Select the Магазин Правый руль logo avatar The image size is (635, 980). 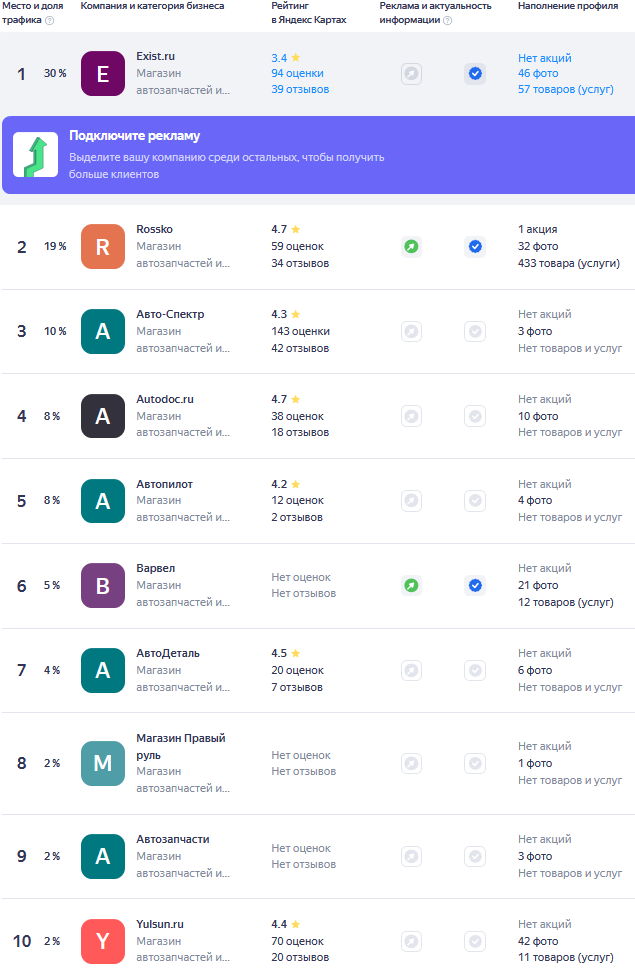pyautogui.click(x=103, y=763)
